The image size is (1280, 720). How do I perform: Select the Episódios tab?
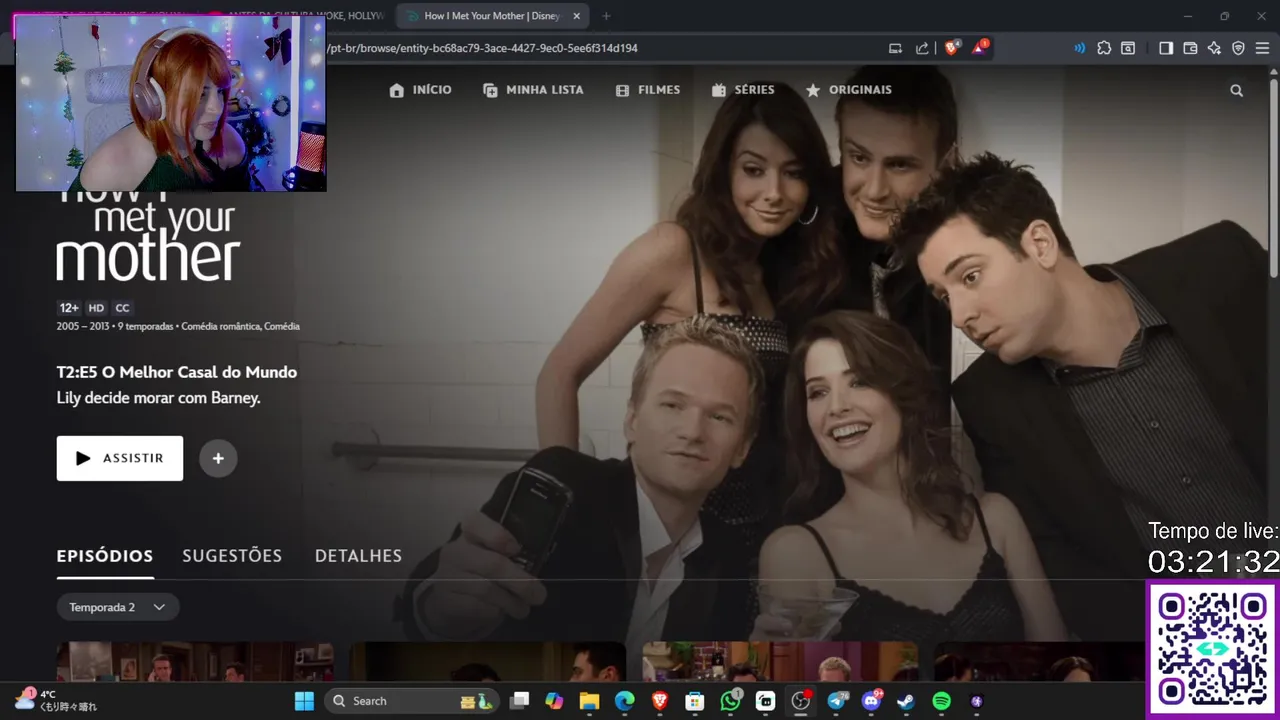pos(105,556)
